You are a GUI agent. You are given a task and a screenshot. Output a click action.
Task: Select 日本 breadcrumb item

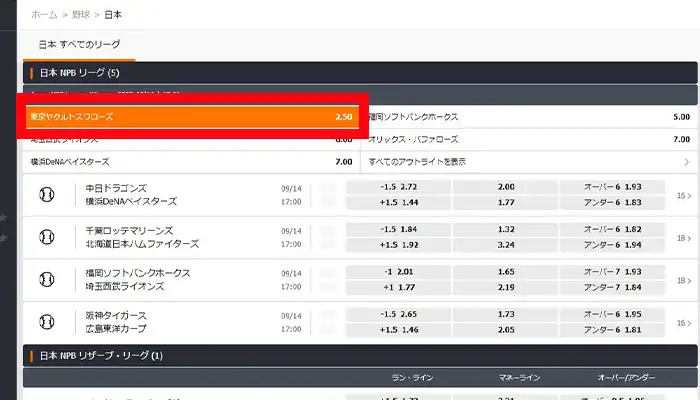(113, 15)
